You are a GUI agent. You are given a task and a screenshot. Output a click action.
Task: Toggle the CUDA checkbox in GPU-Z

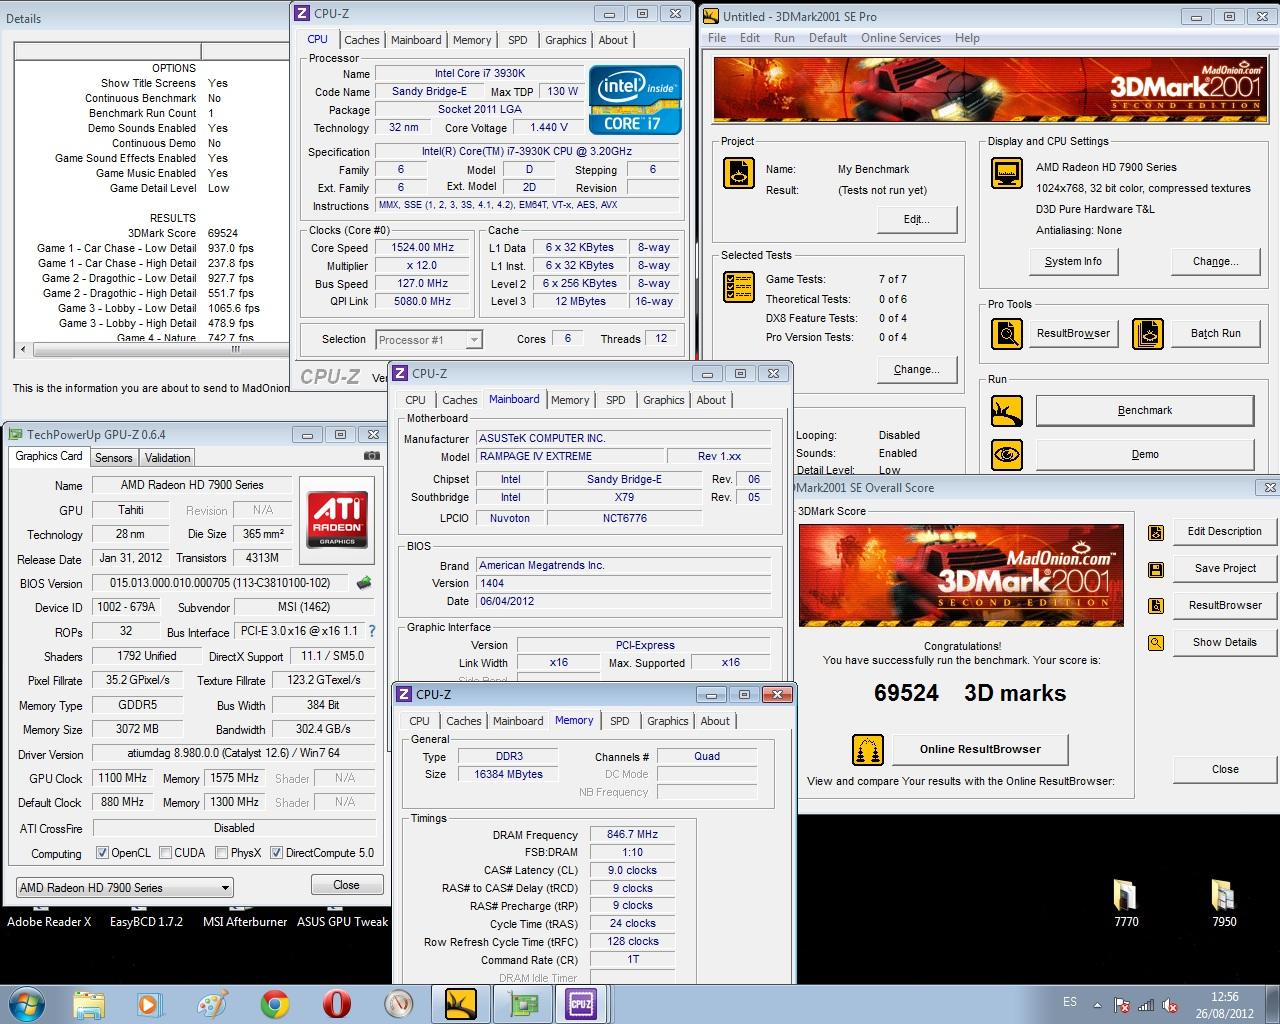[164, 853]
